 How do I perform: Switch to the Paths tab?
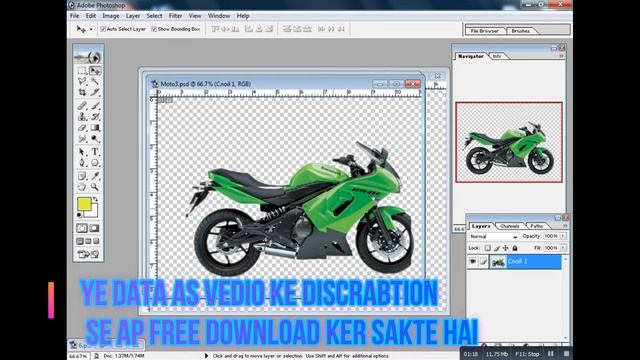coord(536,226)
